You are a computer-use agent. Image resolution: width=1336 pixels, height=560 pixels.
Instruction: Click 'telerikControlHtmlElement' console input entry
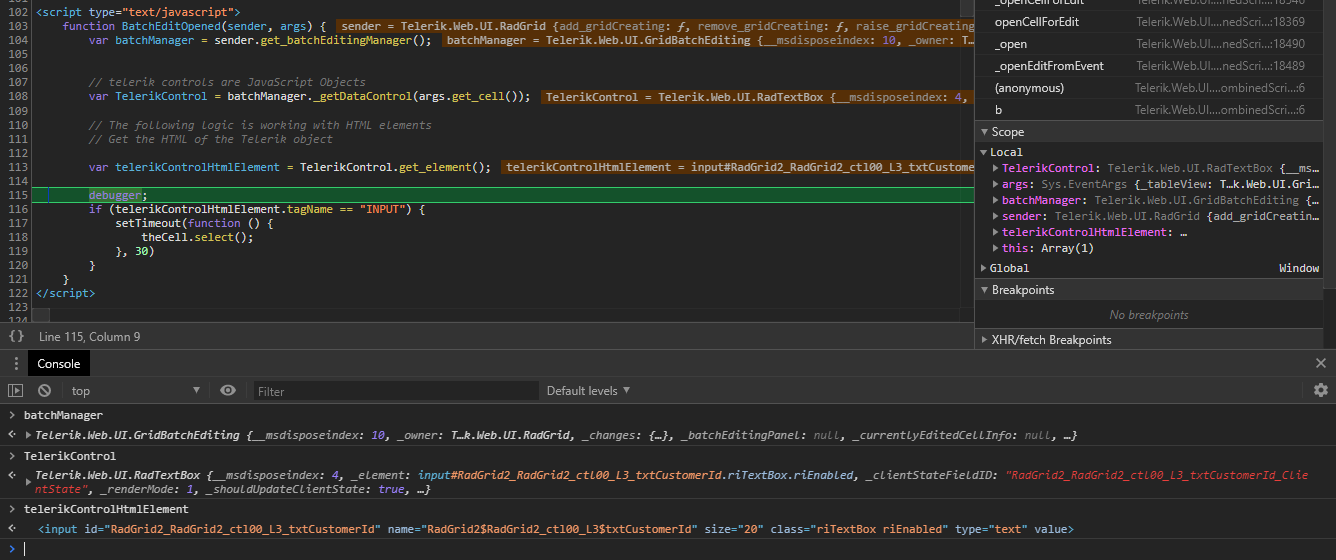(x=106, y=509)
